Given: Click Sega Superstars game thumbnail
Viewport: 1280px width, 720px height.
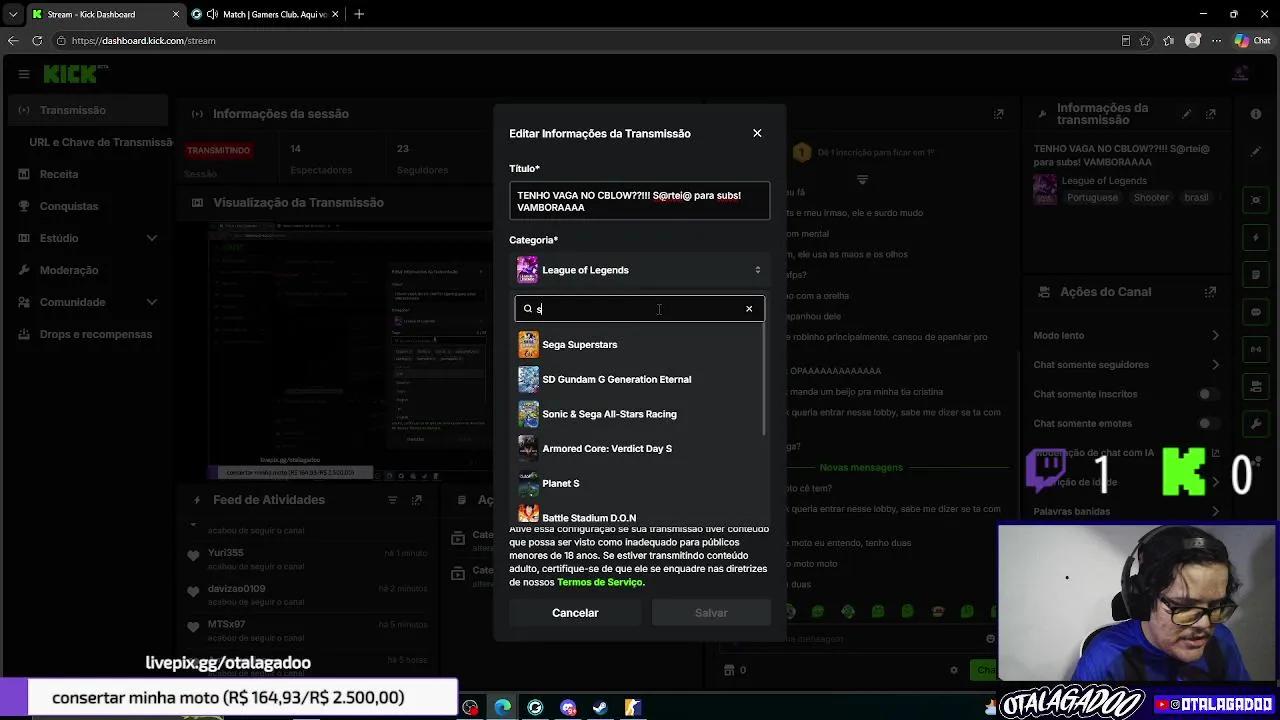Looking at the screenshot, I should [528, 344].
